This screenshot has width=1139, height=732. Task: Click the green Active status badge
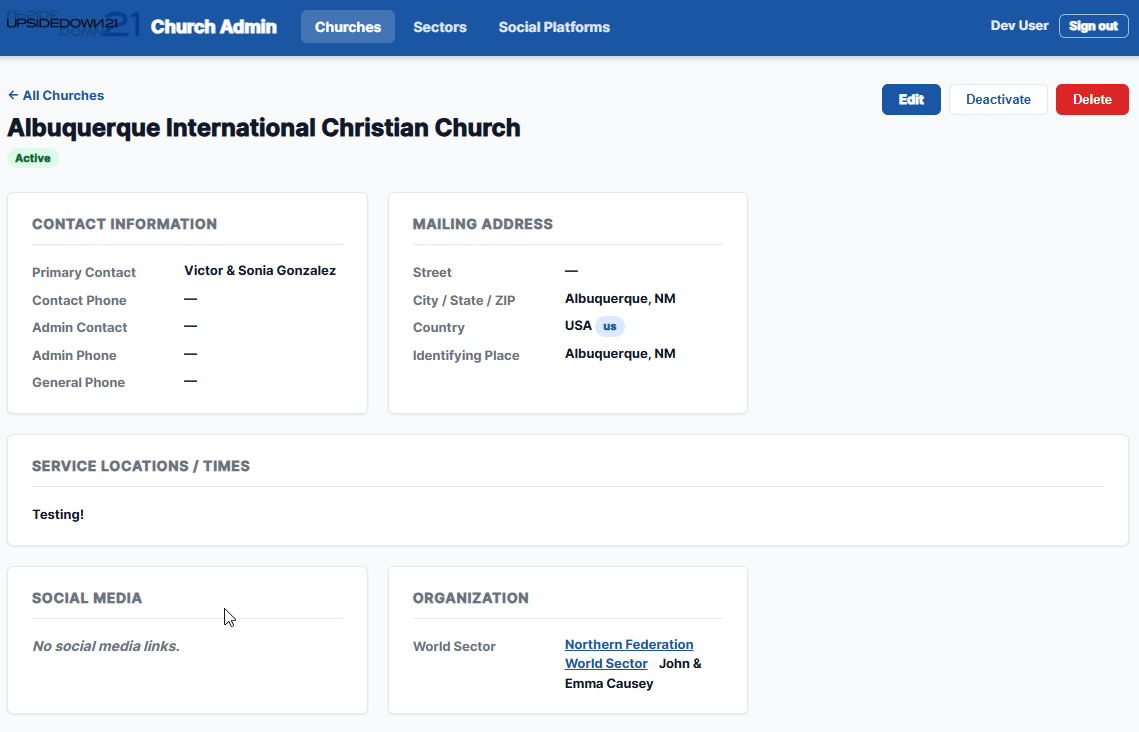33,158
